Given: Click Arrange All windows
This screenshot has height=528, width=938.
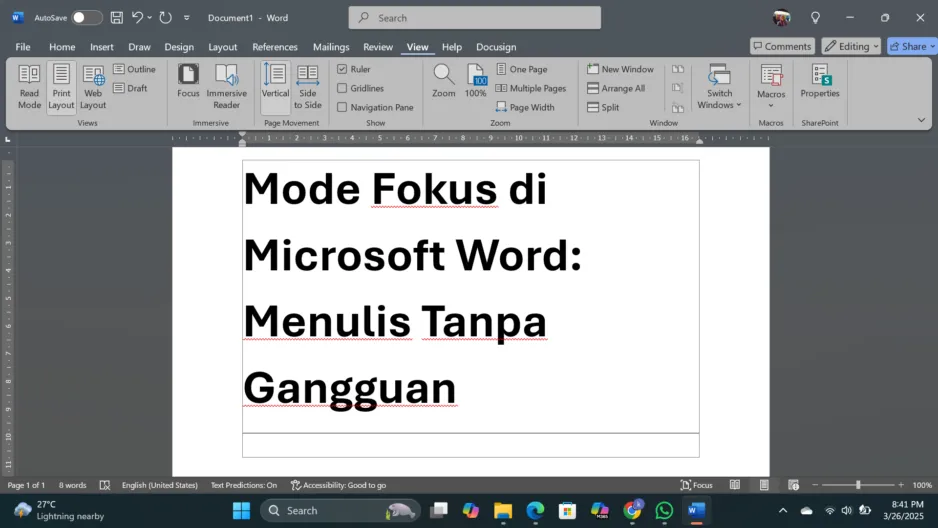Looking at the screenshot, I should pos(616,88).
